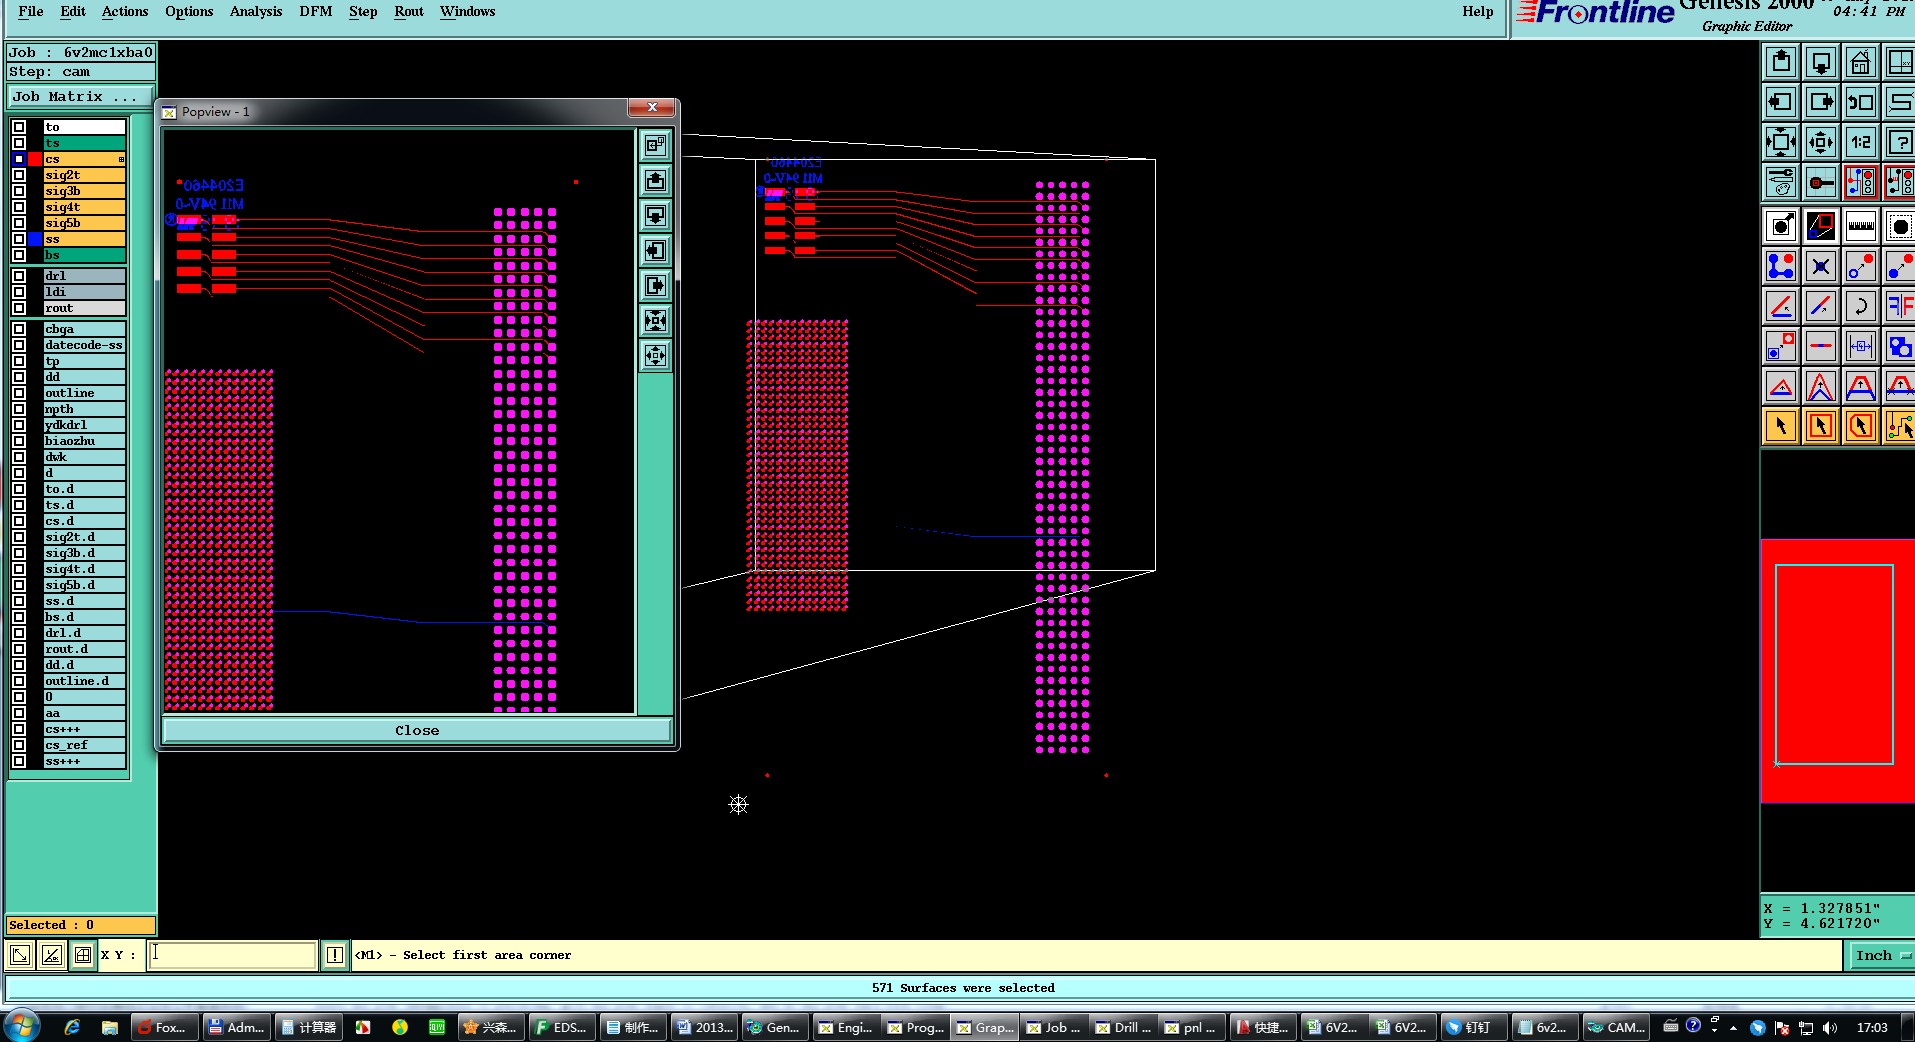Viewport: 1915px width, 1042px height.
Task: Select the plain arrow pointer selection tool
Action: tap(1781, 426)
